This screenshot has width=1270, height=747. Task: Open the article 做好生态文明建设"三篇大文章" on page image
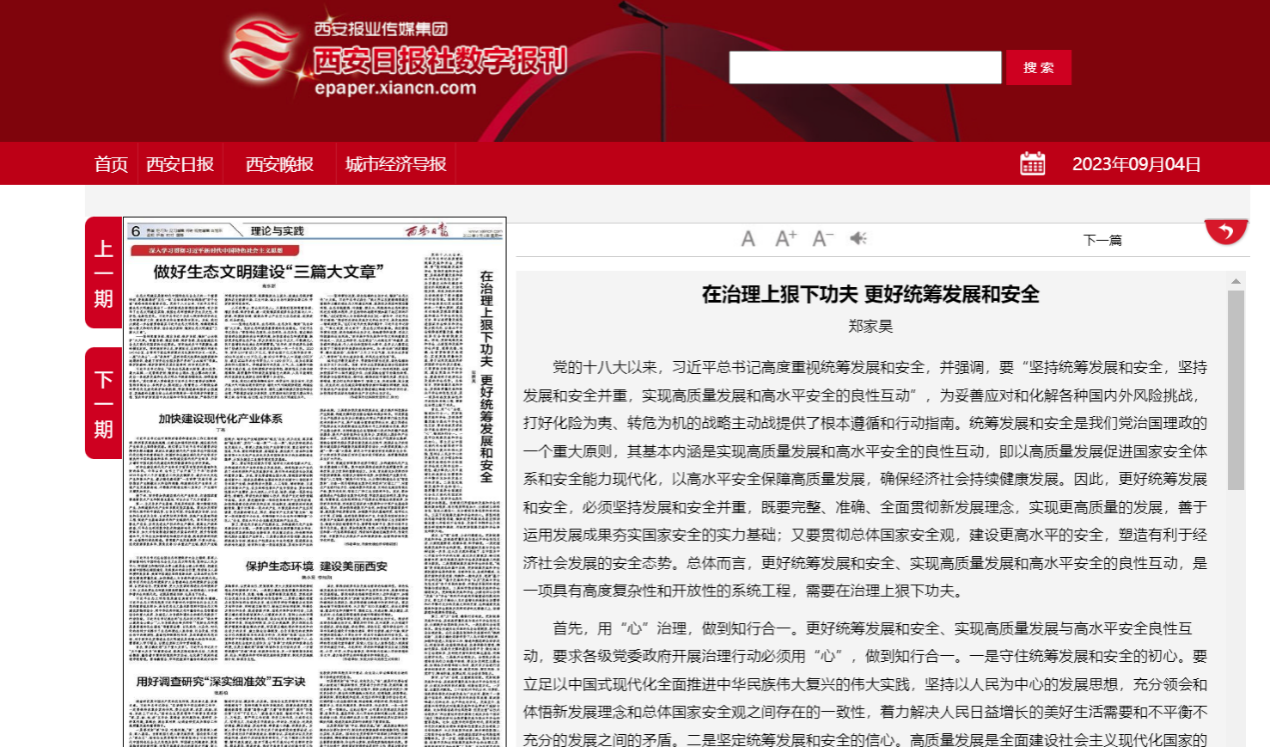(x=269, y=271)
